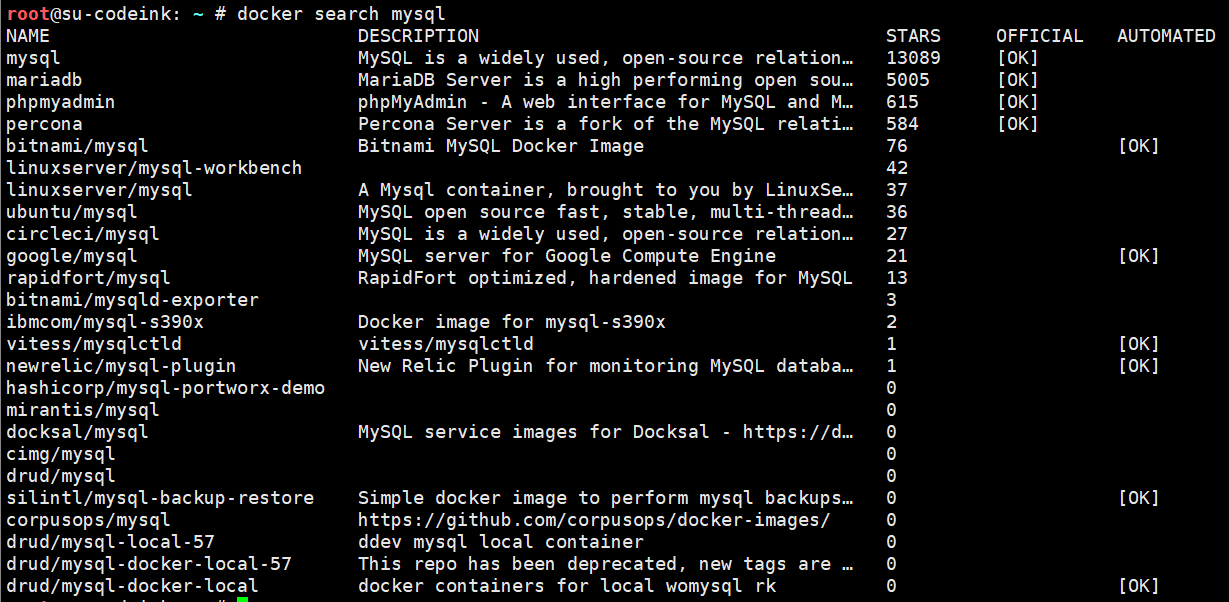The width and height of the screenshot is (1229, 602).
Task: Click the bitnami/mysql image name
Action: coord(77,146)
